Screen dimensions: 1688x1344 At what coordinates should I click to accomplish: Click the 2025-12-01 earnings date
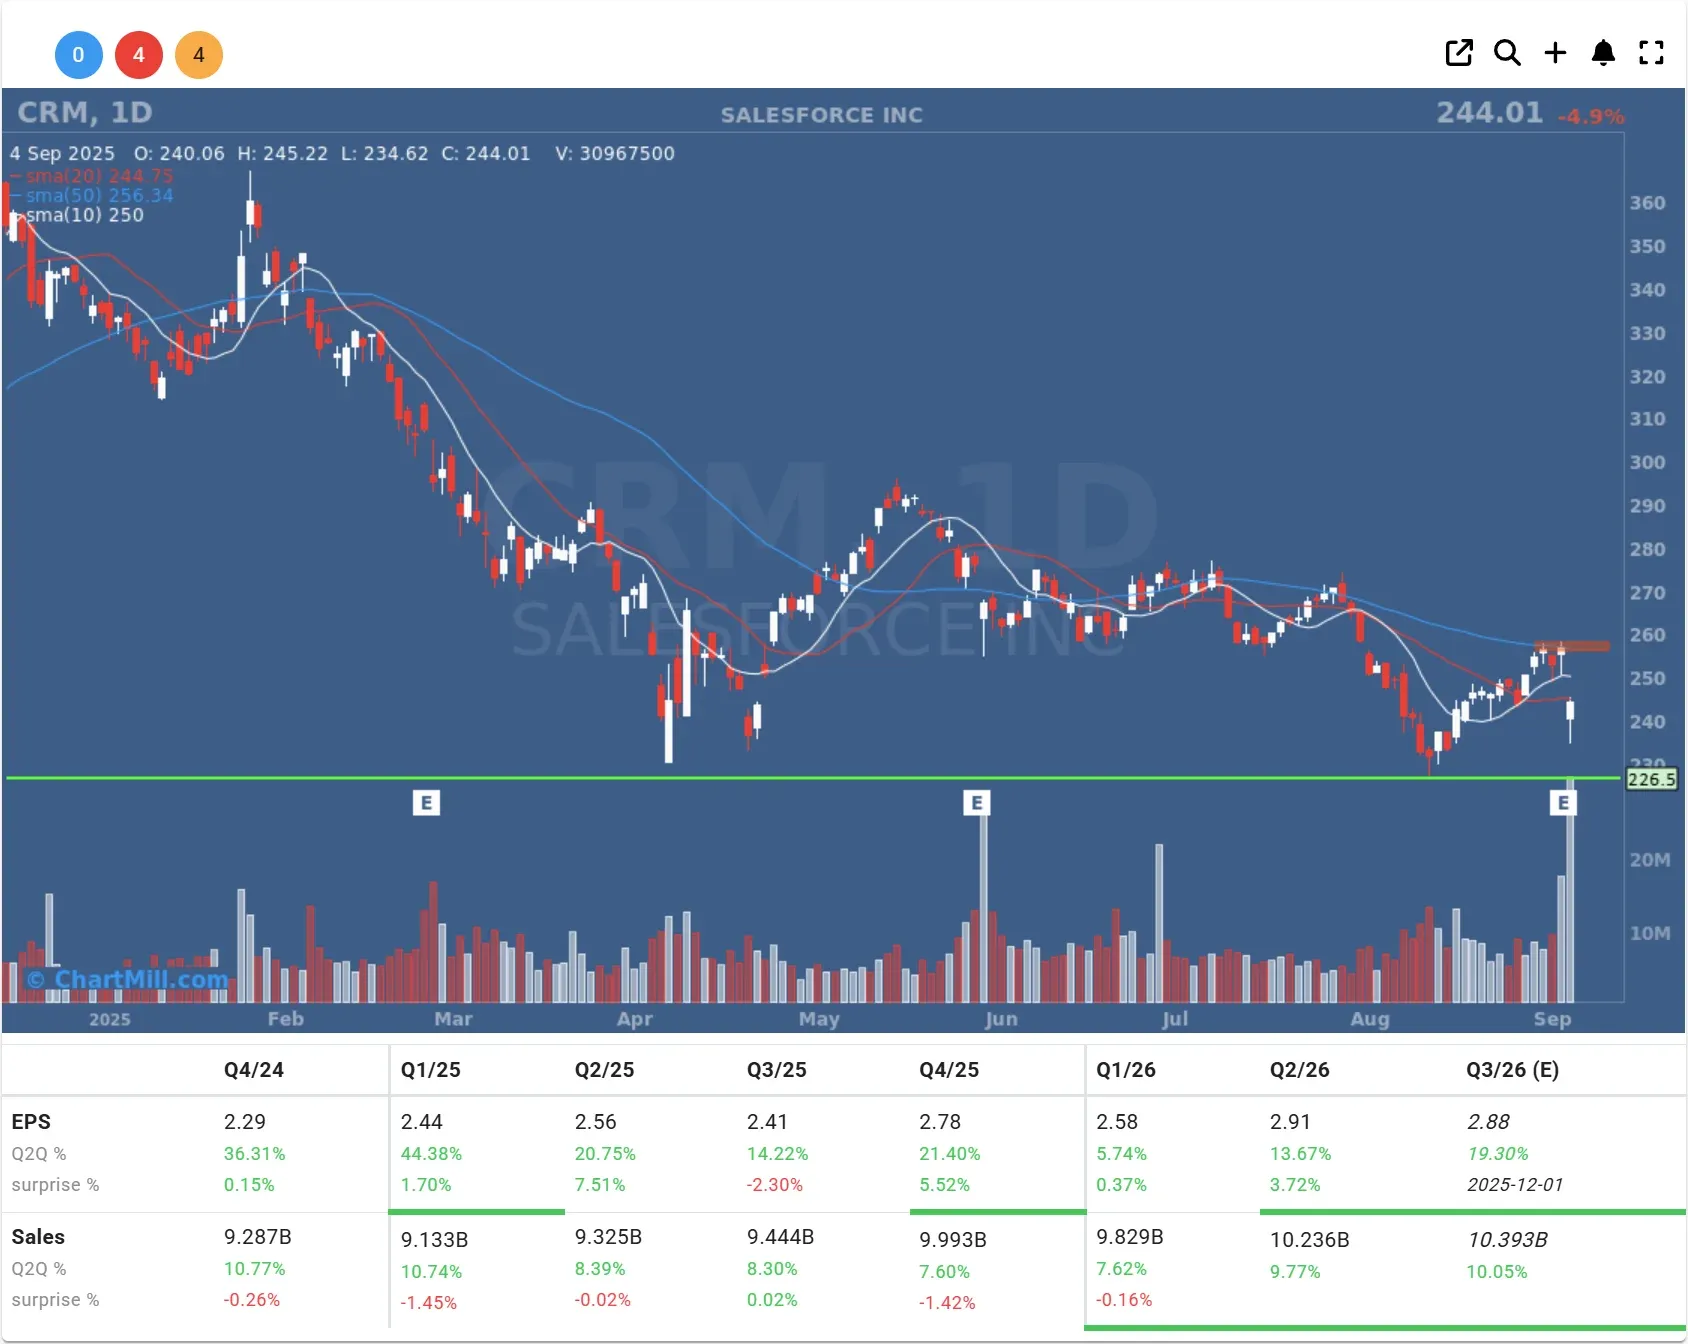[1515, 1185]
